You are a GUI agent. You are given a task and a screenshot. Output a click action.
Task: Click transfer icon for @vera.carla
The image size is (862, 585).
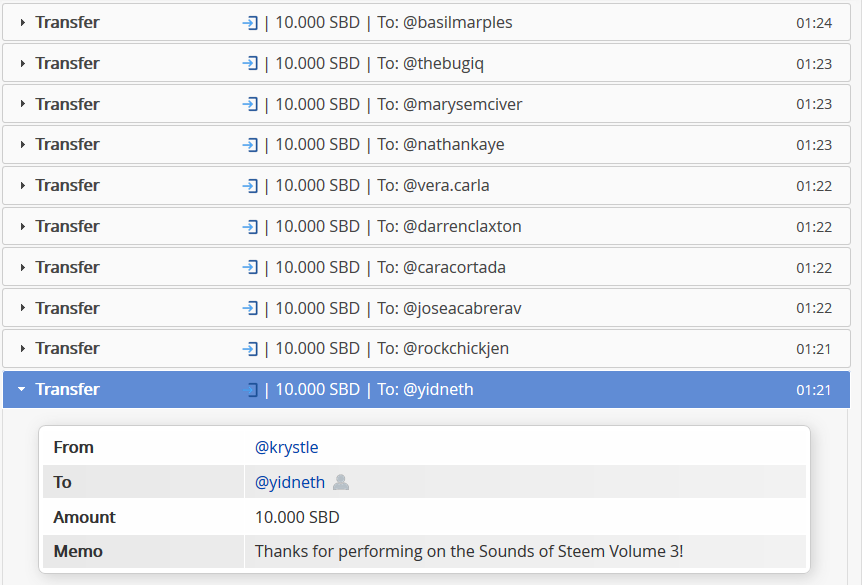(250, 186)
